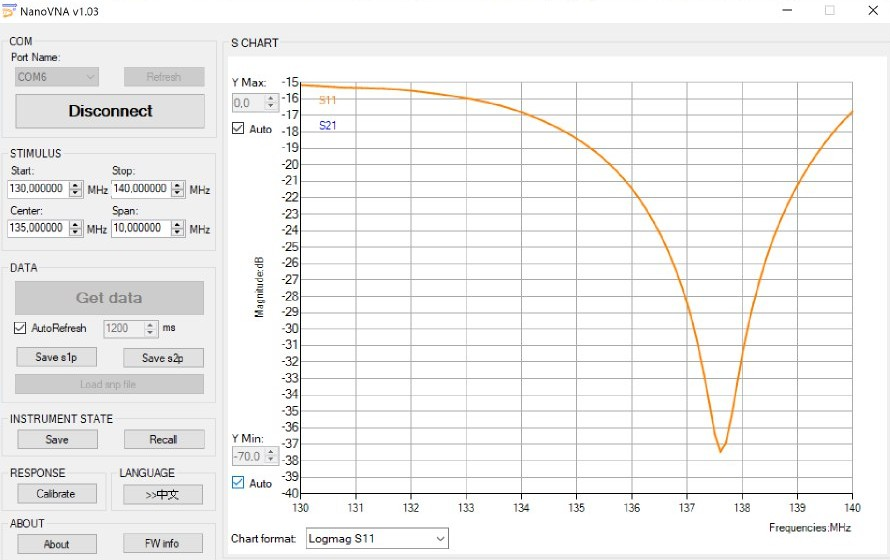
Task: Toggle the Y Max Auto checkbox
Action: pos(238,129)
